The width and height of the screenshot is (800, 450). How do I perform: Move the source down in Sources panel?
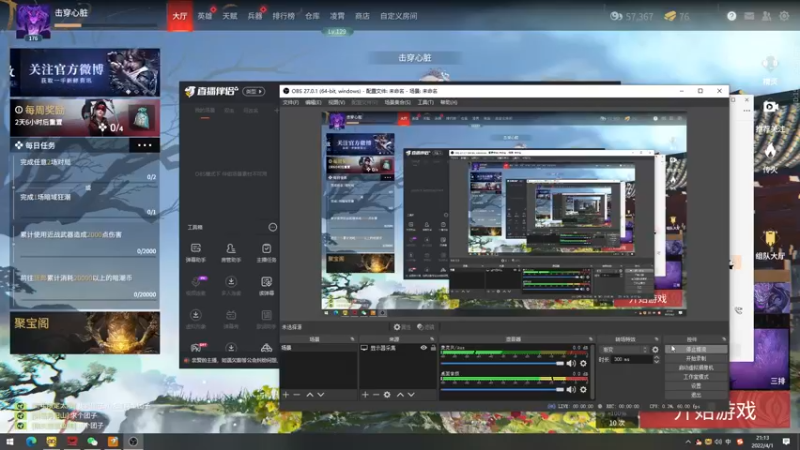click(411, 394)
